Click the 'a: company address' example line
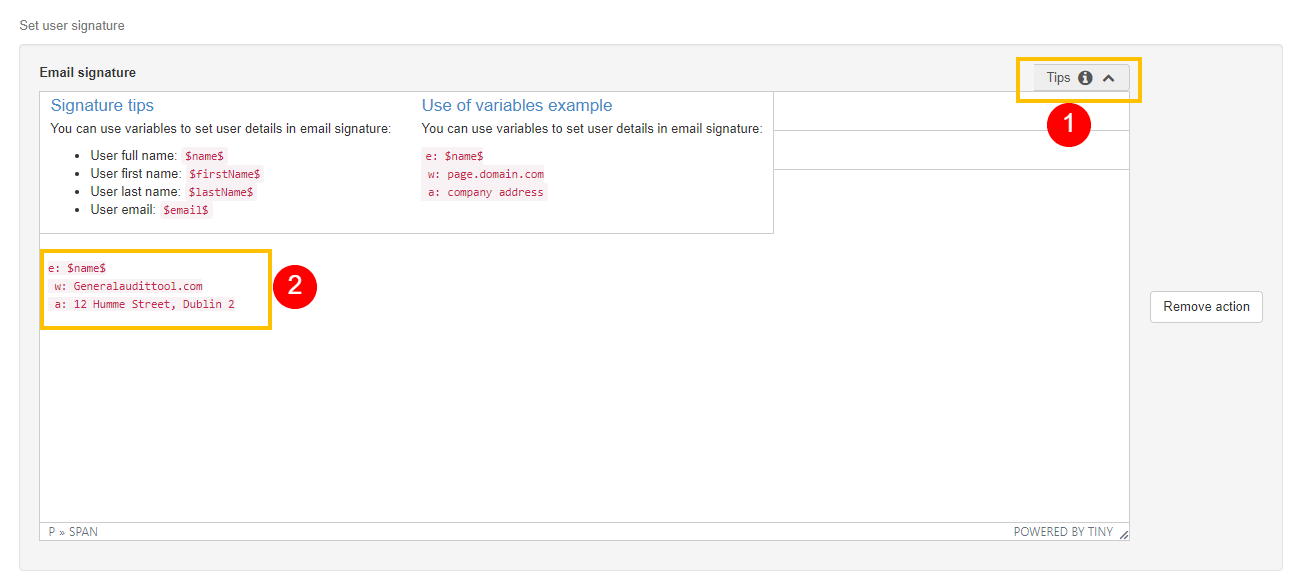The width and height of the screenshot is (1289, 587). (x=485, y=192)
